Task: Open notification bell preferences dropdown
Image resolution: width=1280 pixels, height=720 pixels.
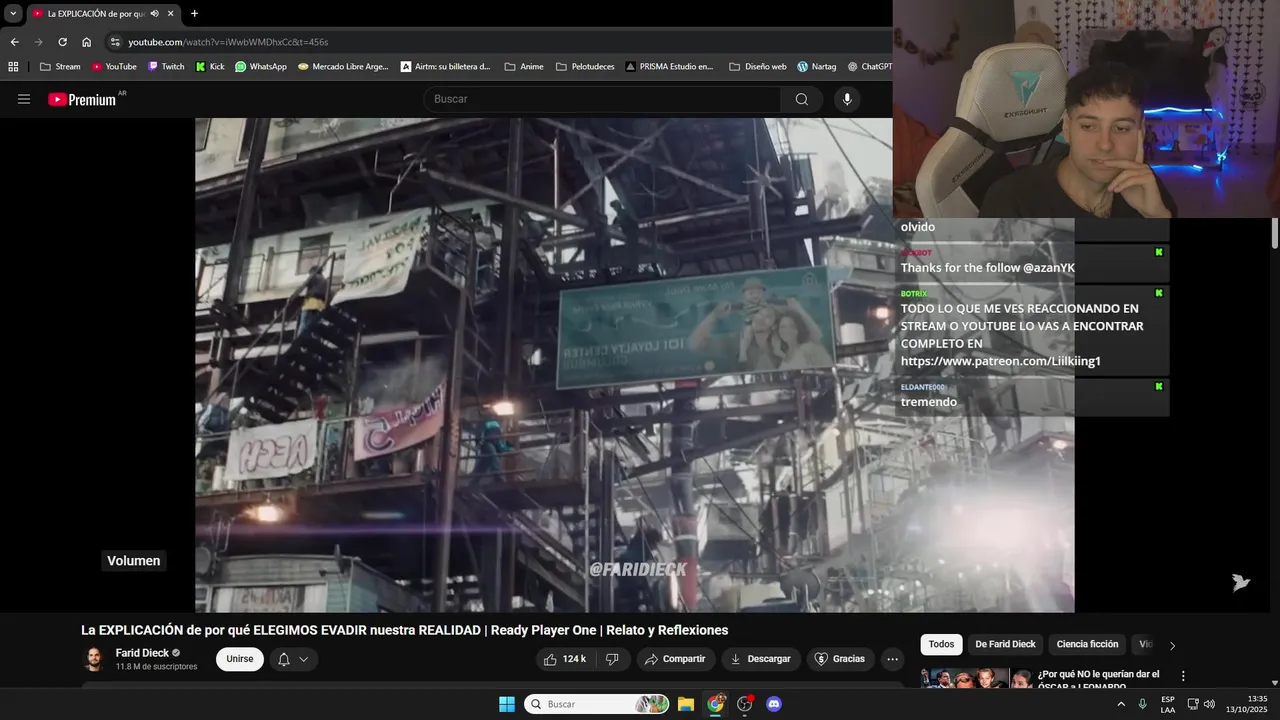Action: 293,659
